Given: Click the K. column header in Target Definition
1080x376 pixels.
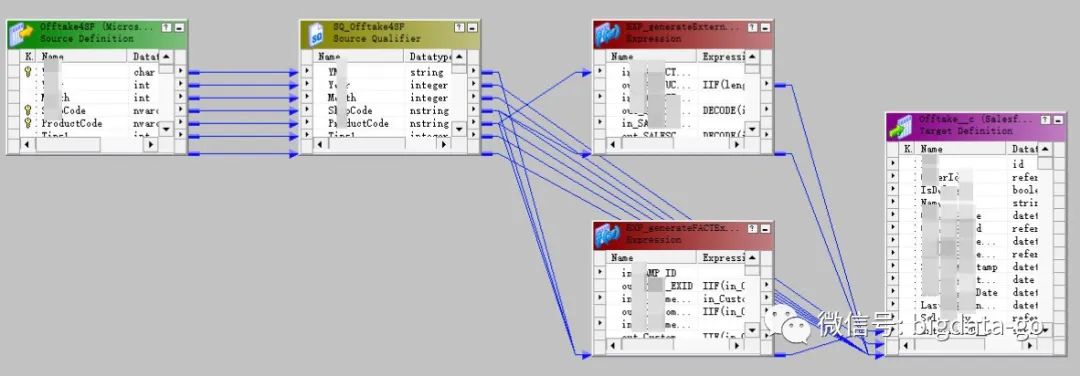Looking at the screenshot, I should [908, 149].
